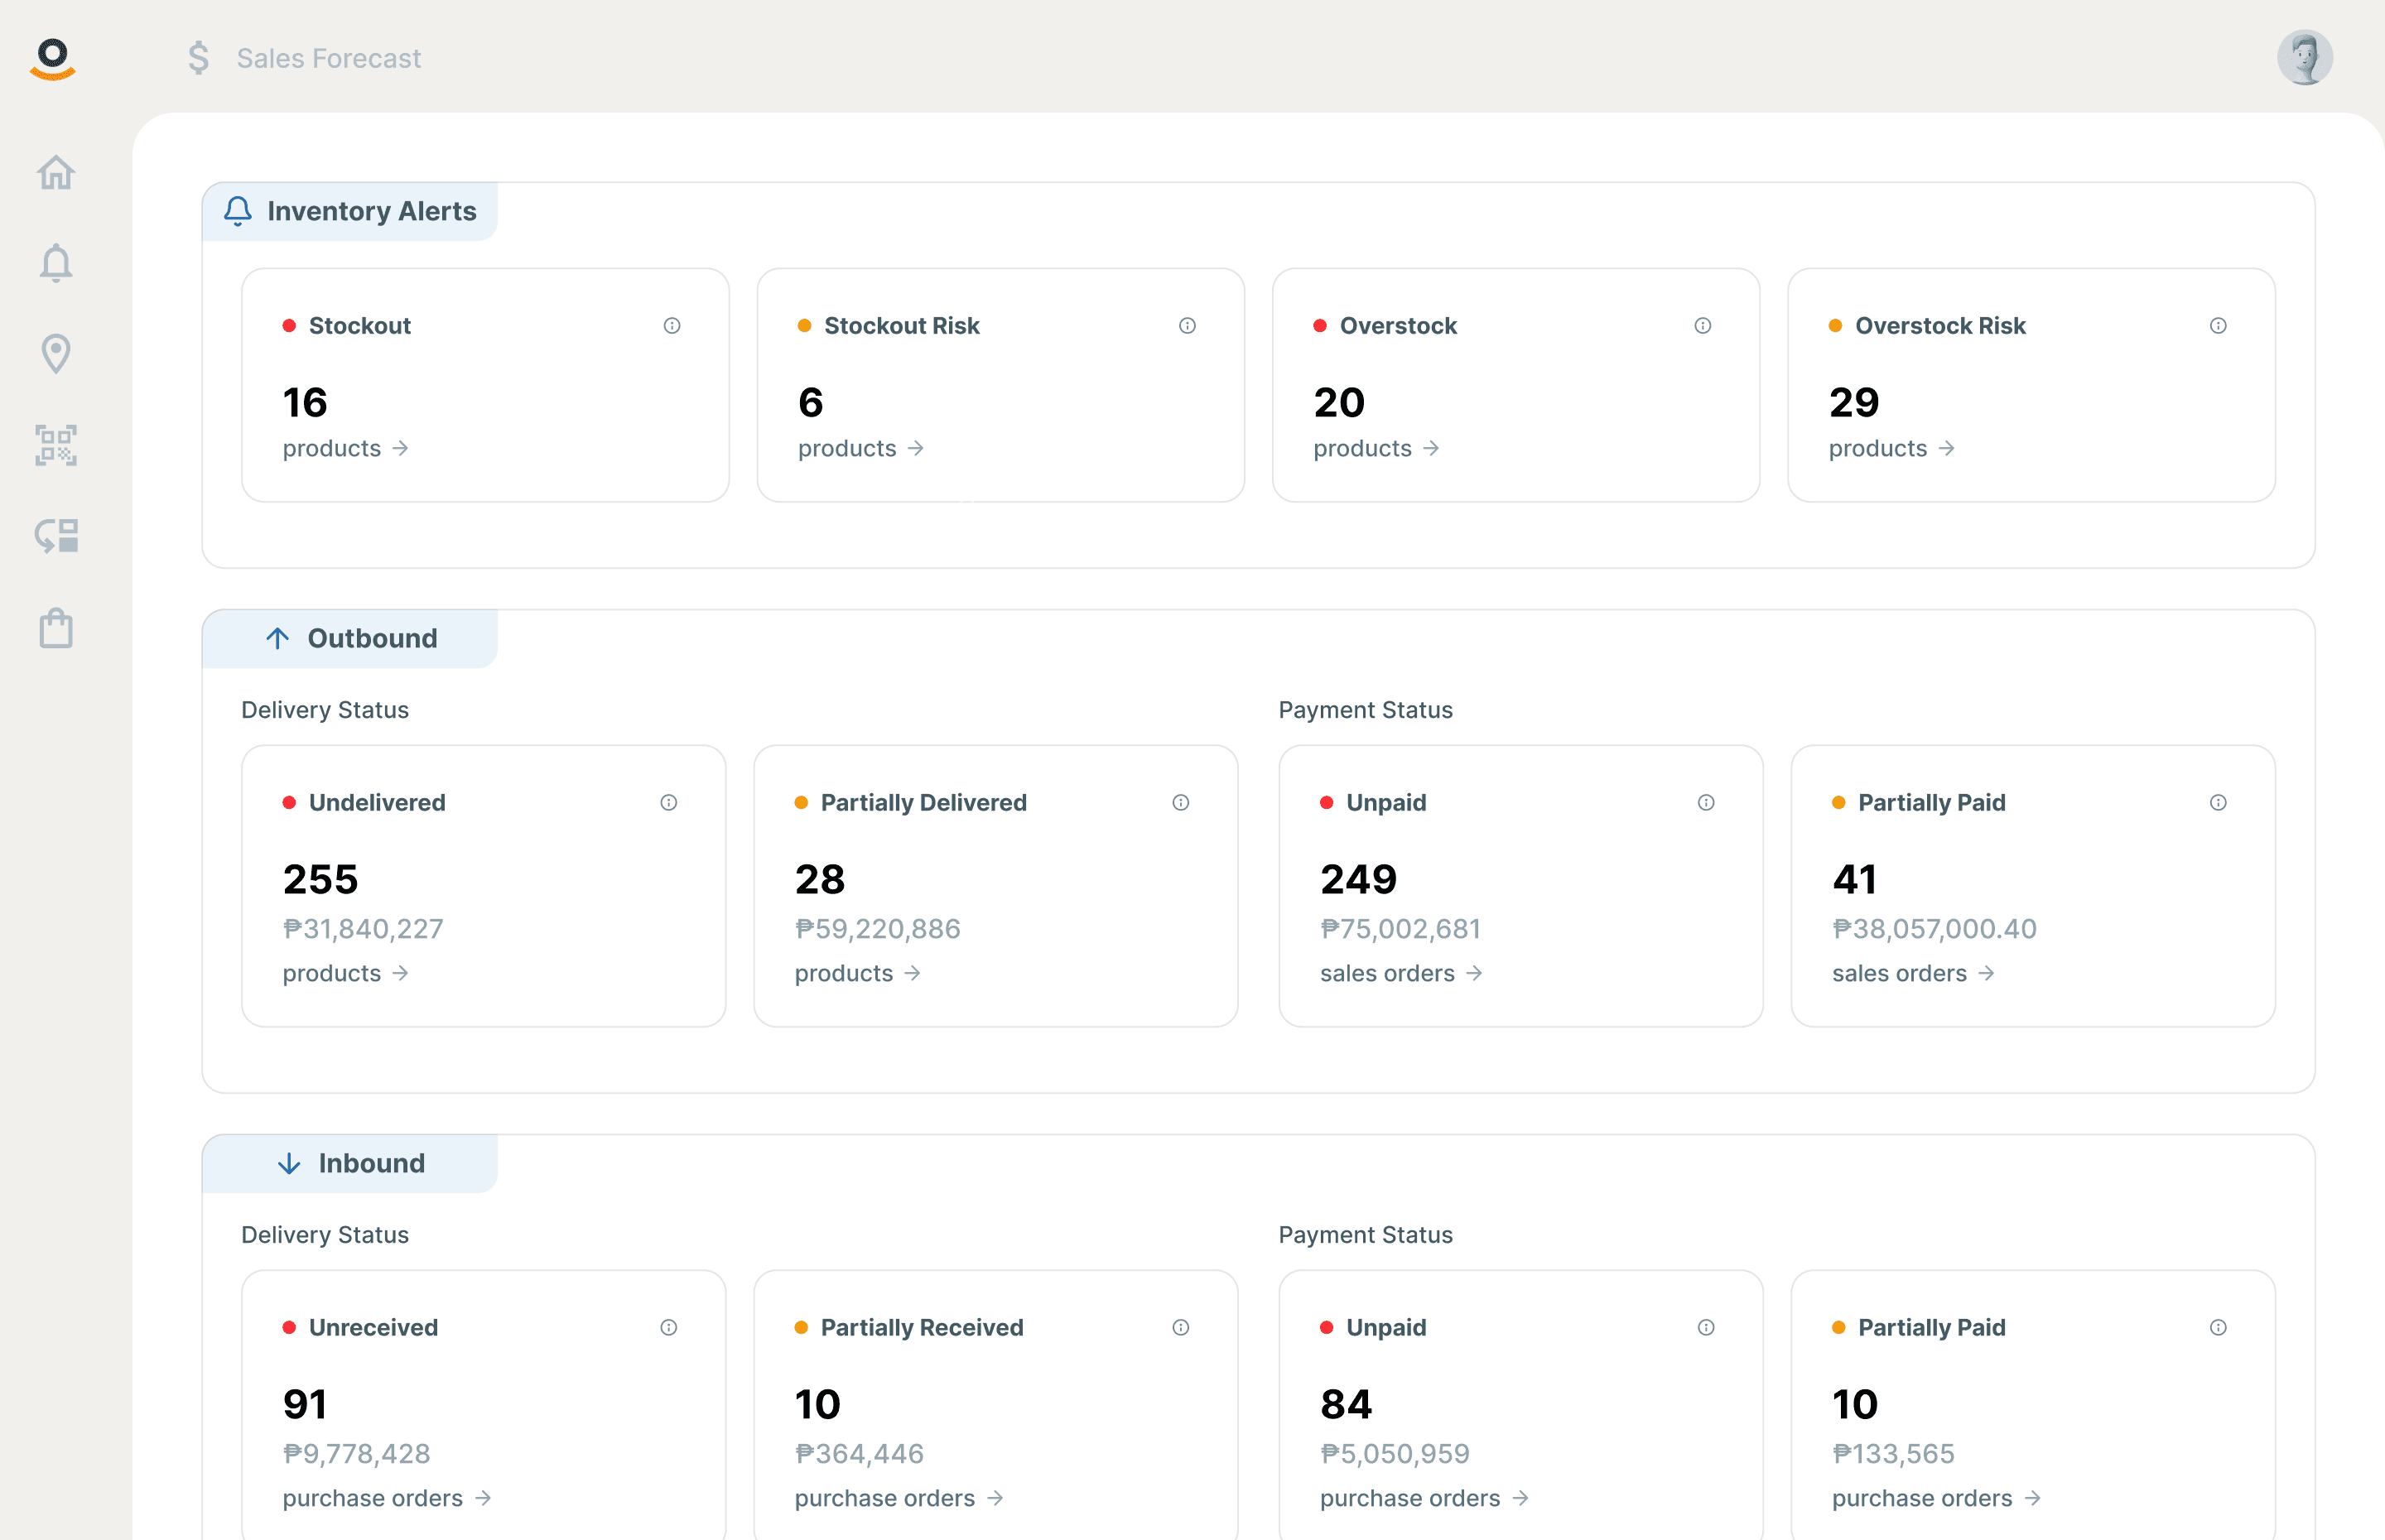This screenshot has height=1540, width=2385.
Task: Open the Inventory Alerts section tab
Action: coord(350,212)
